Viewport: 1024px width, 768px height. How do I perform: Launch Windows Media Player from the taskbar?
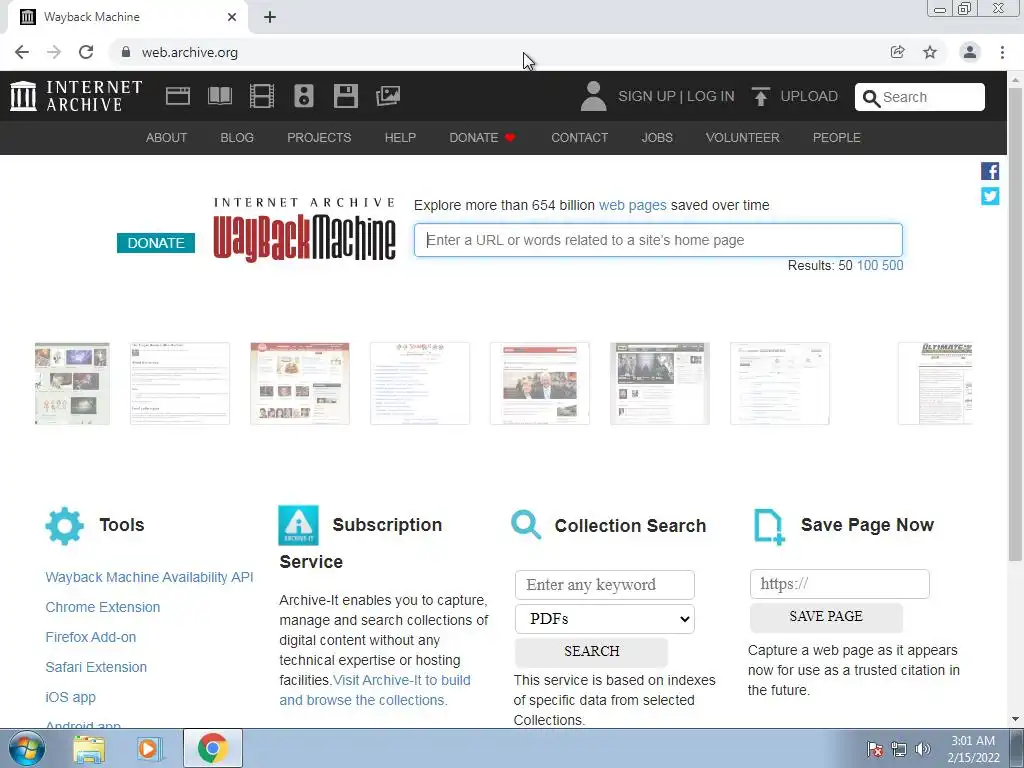pyautogui.click(x=148, y=748)
